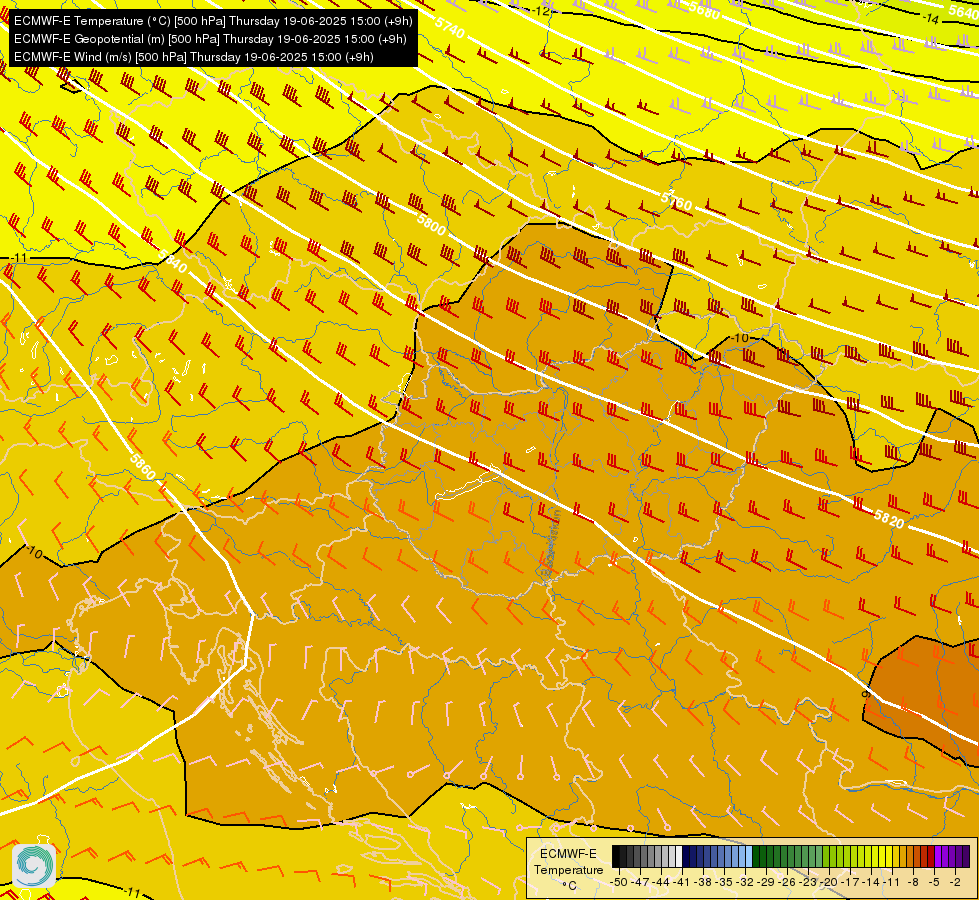This screenshot has height=900, width=979.
Task: Click the -41 value on the legend scale
Action: [x=681, y=882]
